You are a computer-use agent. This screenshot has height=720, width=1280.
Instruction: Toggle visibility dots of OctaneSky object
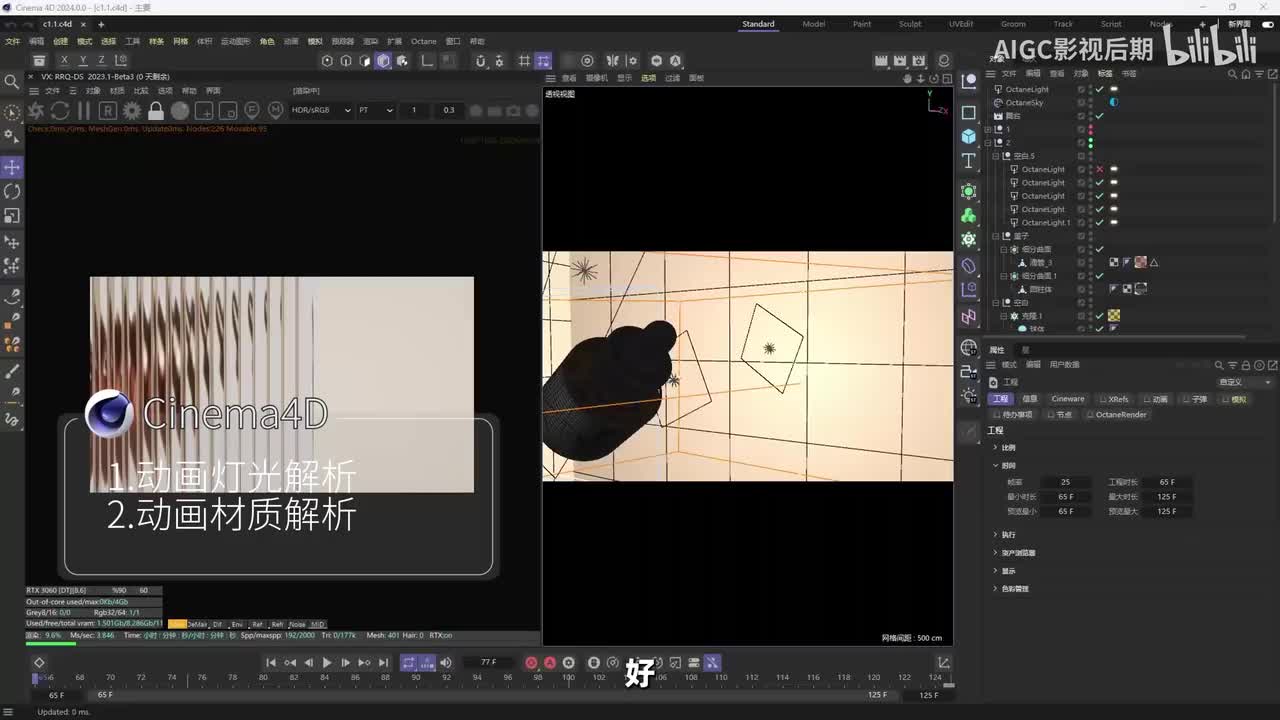(x=1090, y=102)
